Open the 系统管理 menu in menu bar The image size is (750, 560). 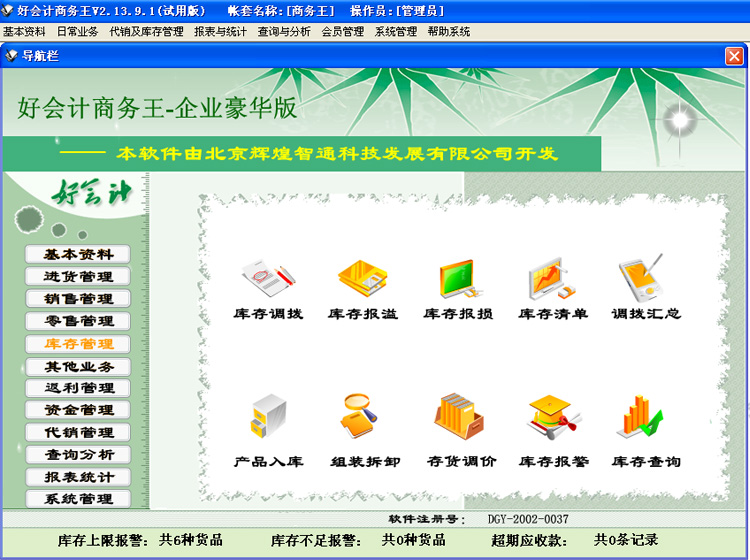396,32
